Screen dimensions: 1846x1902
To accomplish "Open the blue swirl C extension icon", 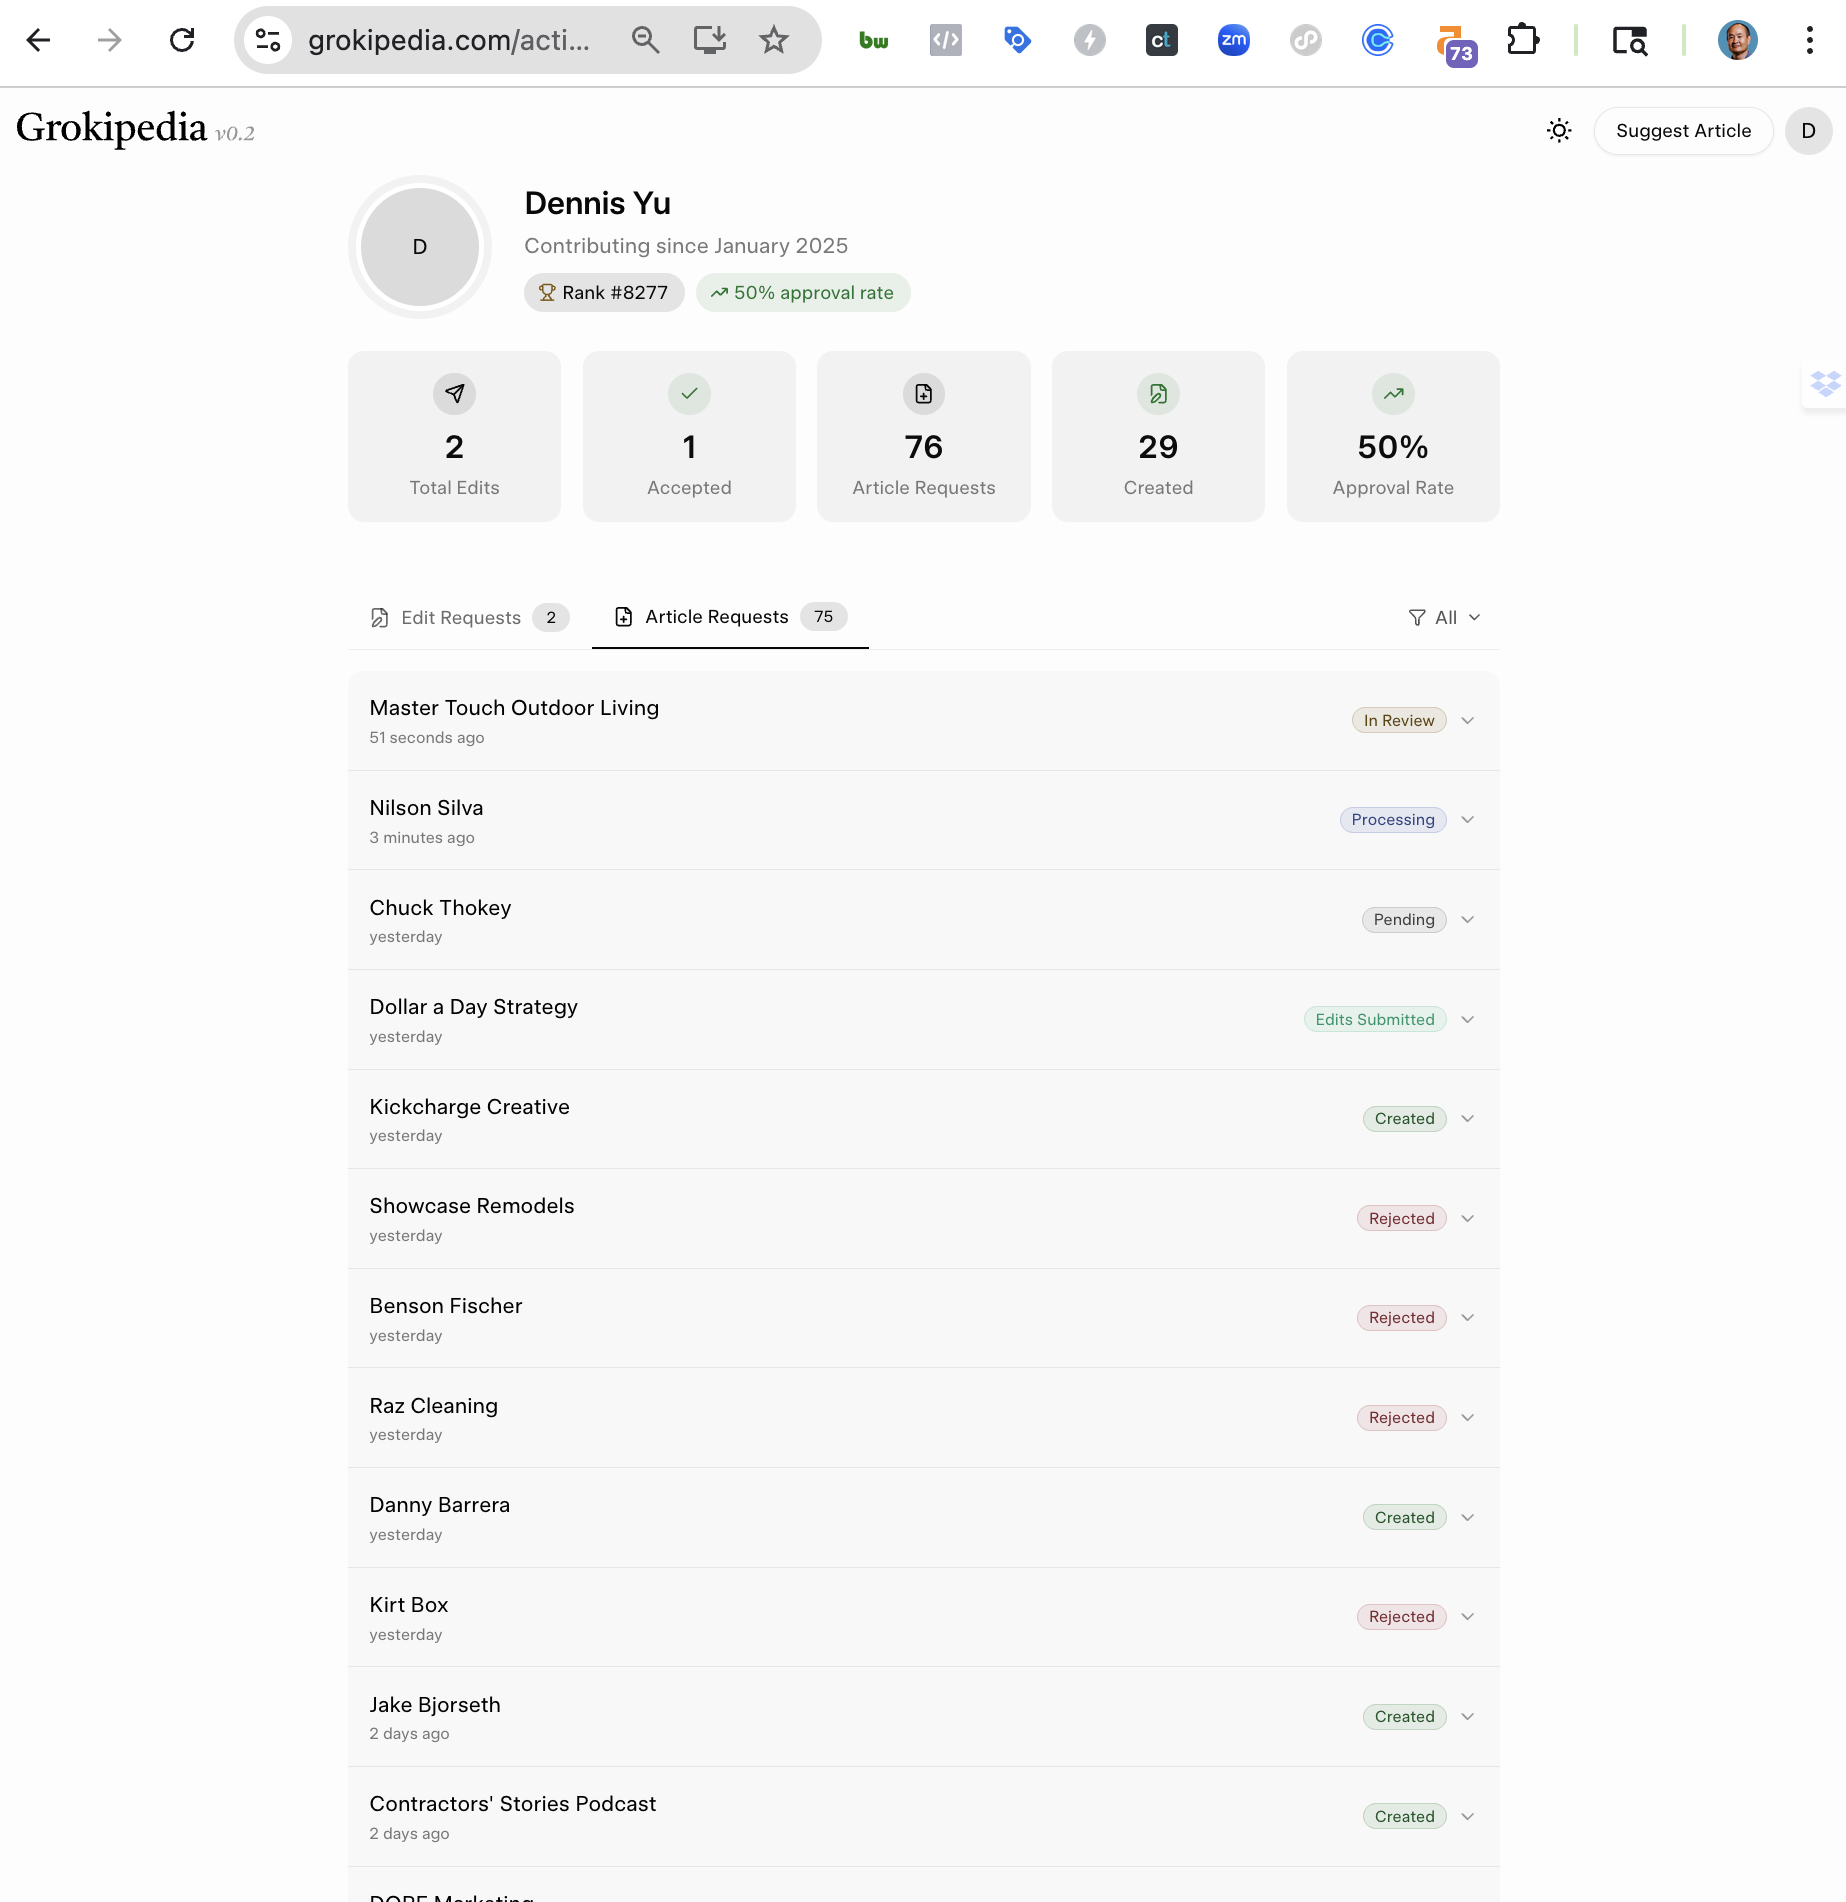I will [x=1378, y=40].
